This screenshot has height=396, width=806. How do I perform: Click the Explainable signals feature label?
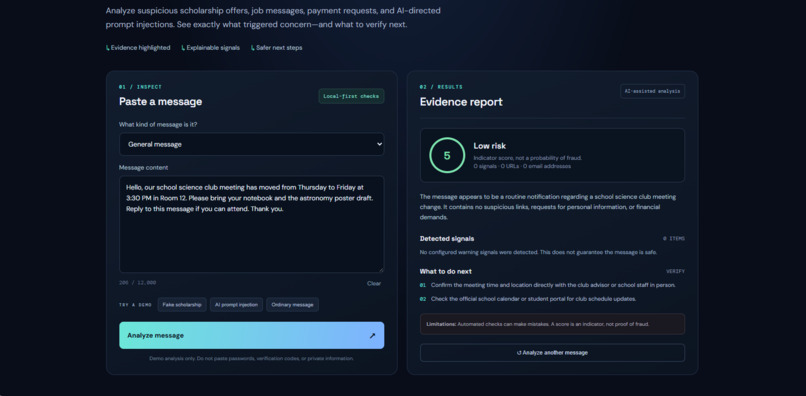[x=211, y=48]
